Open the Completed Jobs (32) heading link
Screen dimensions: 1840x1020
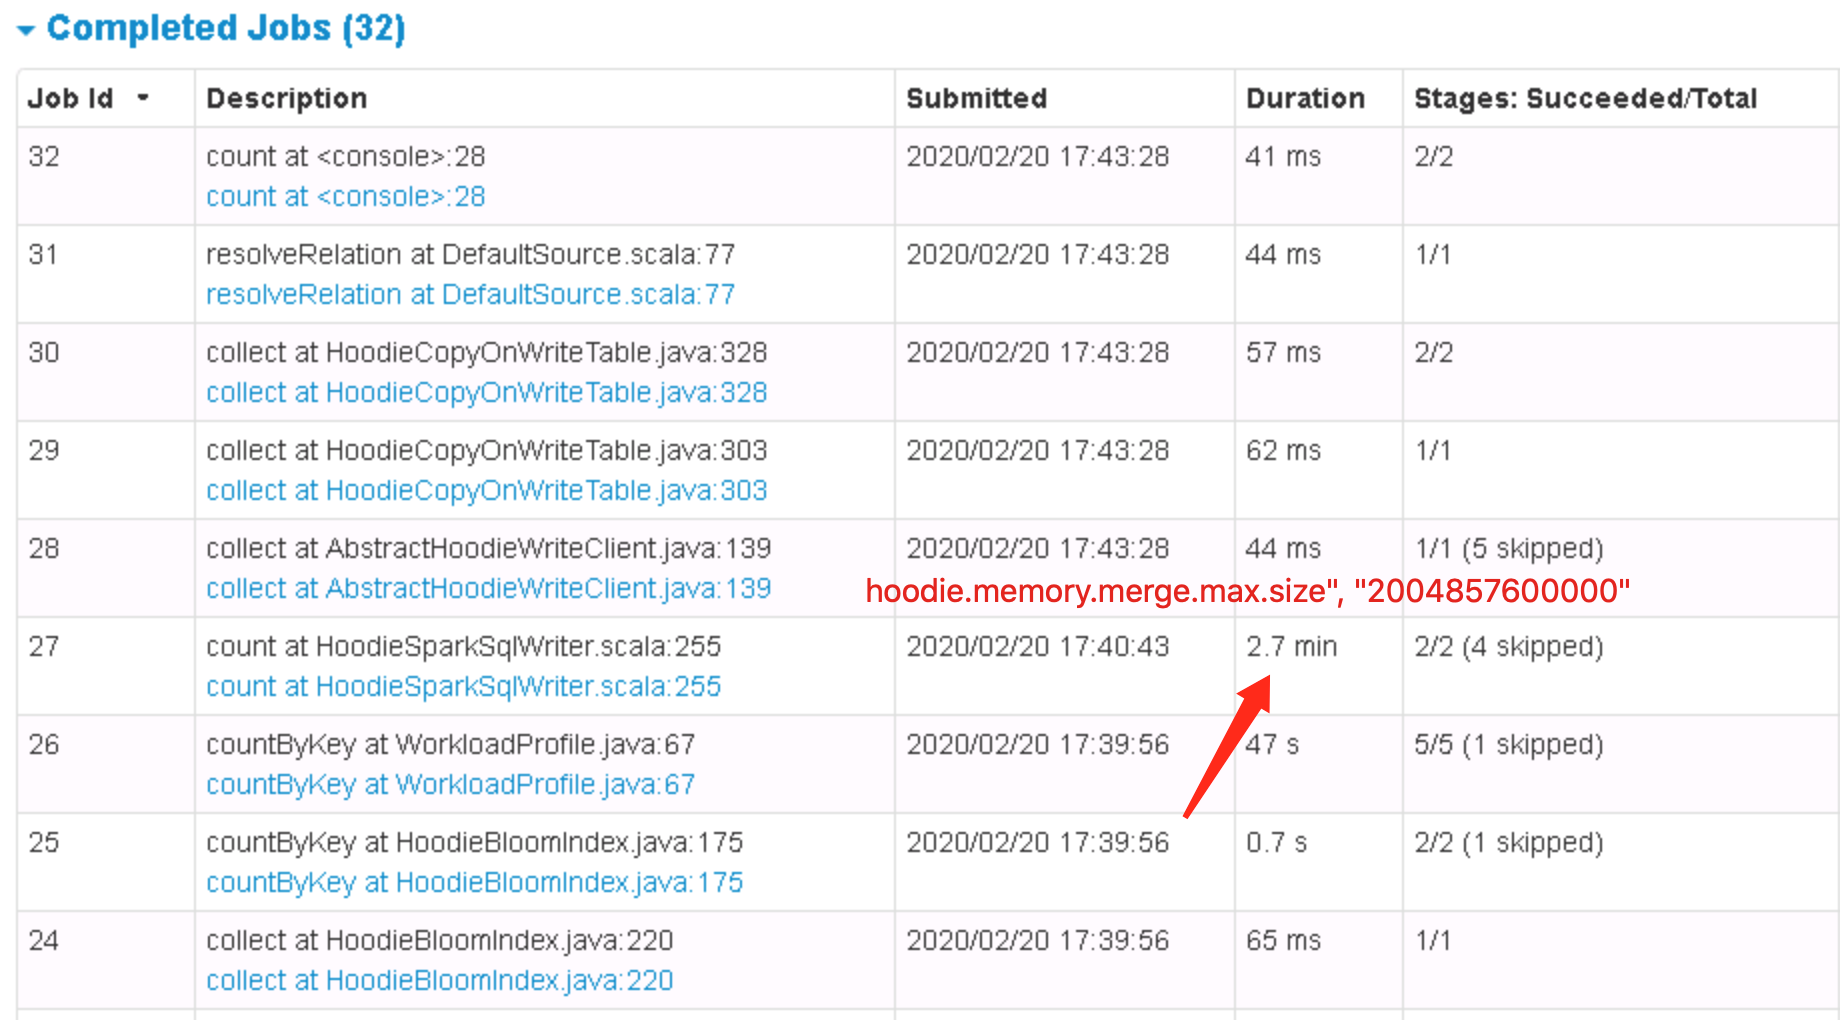click(226, 28)
